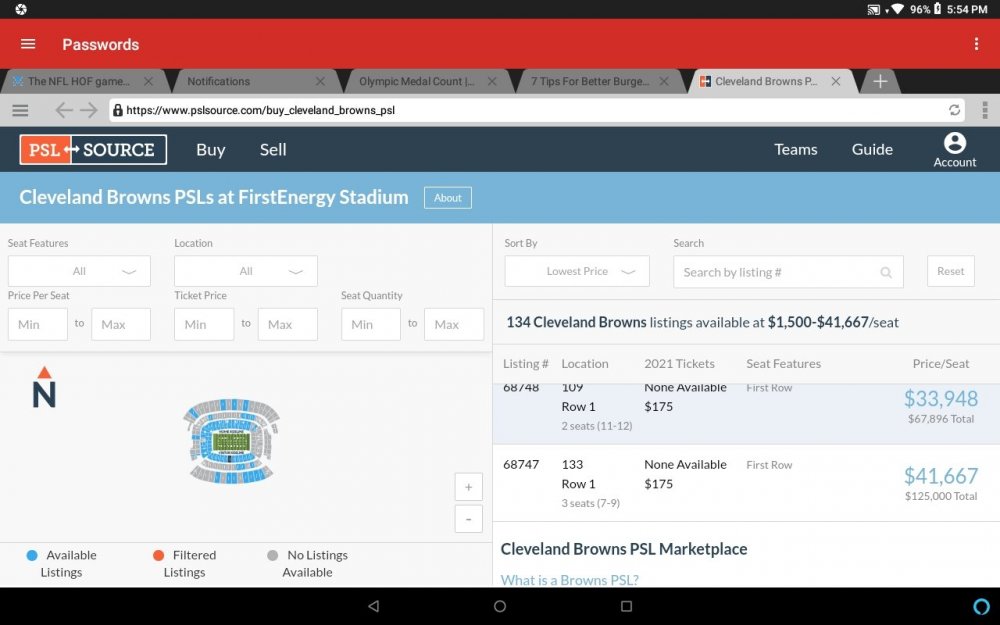The height and width of the screenshot is (625, 1000).
Task: Click the Reset button
Action: 950,271
